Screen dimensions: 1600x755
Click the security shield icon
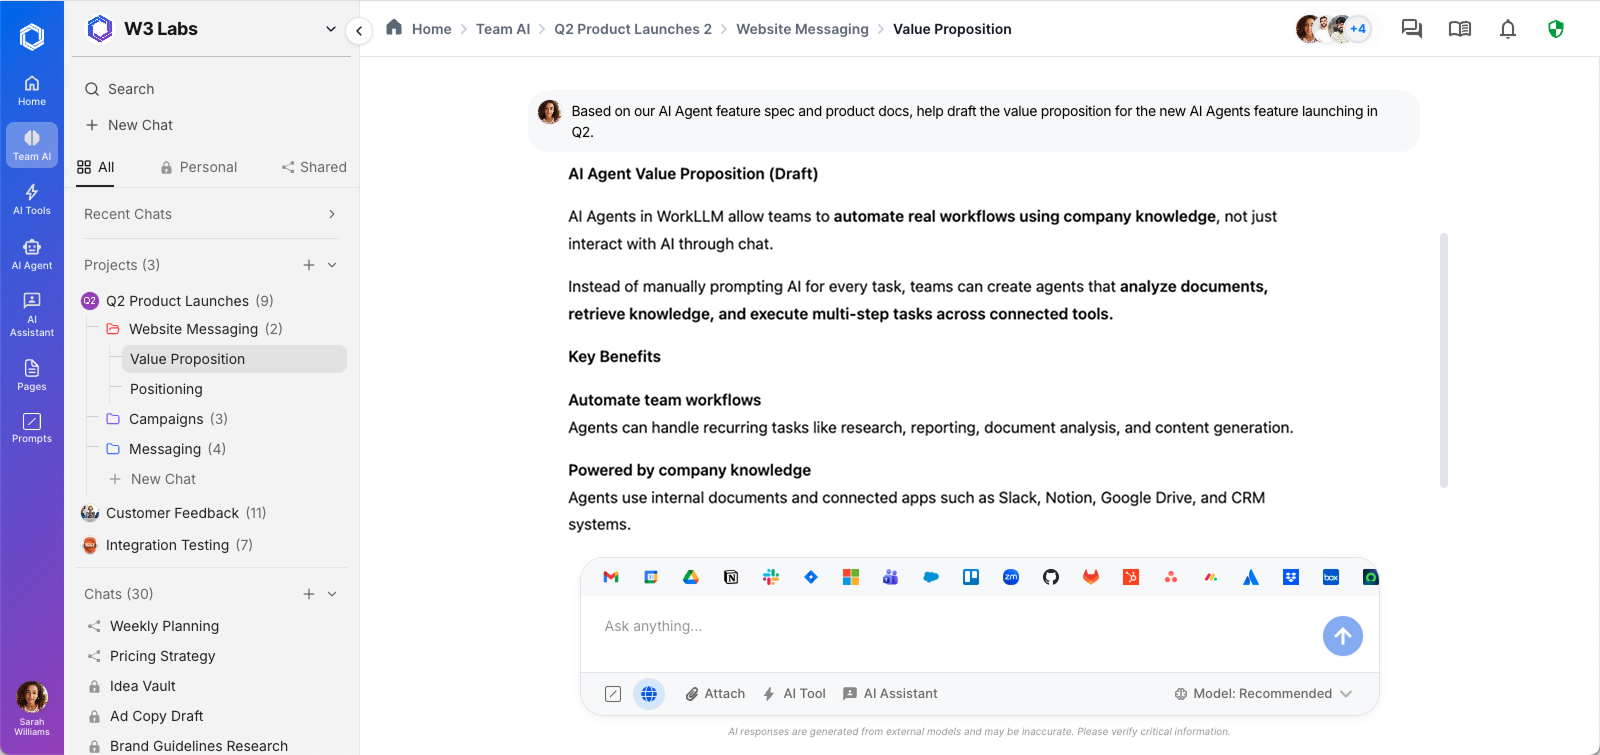tap(1555, 29)
